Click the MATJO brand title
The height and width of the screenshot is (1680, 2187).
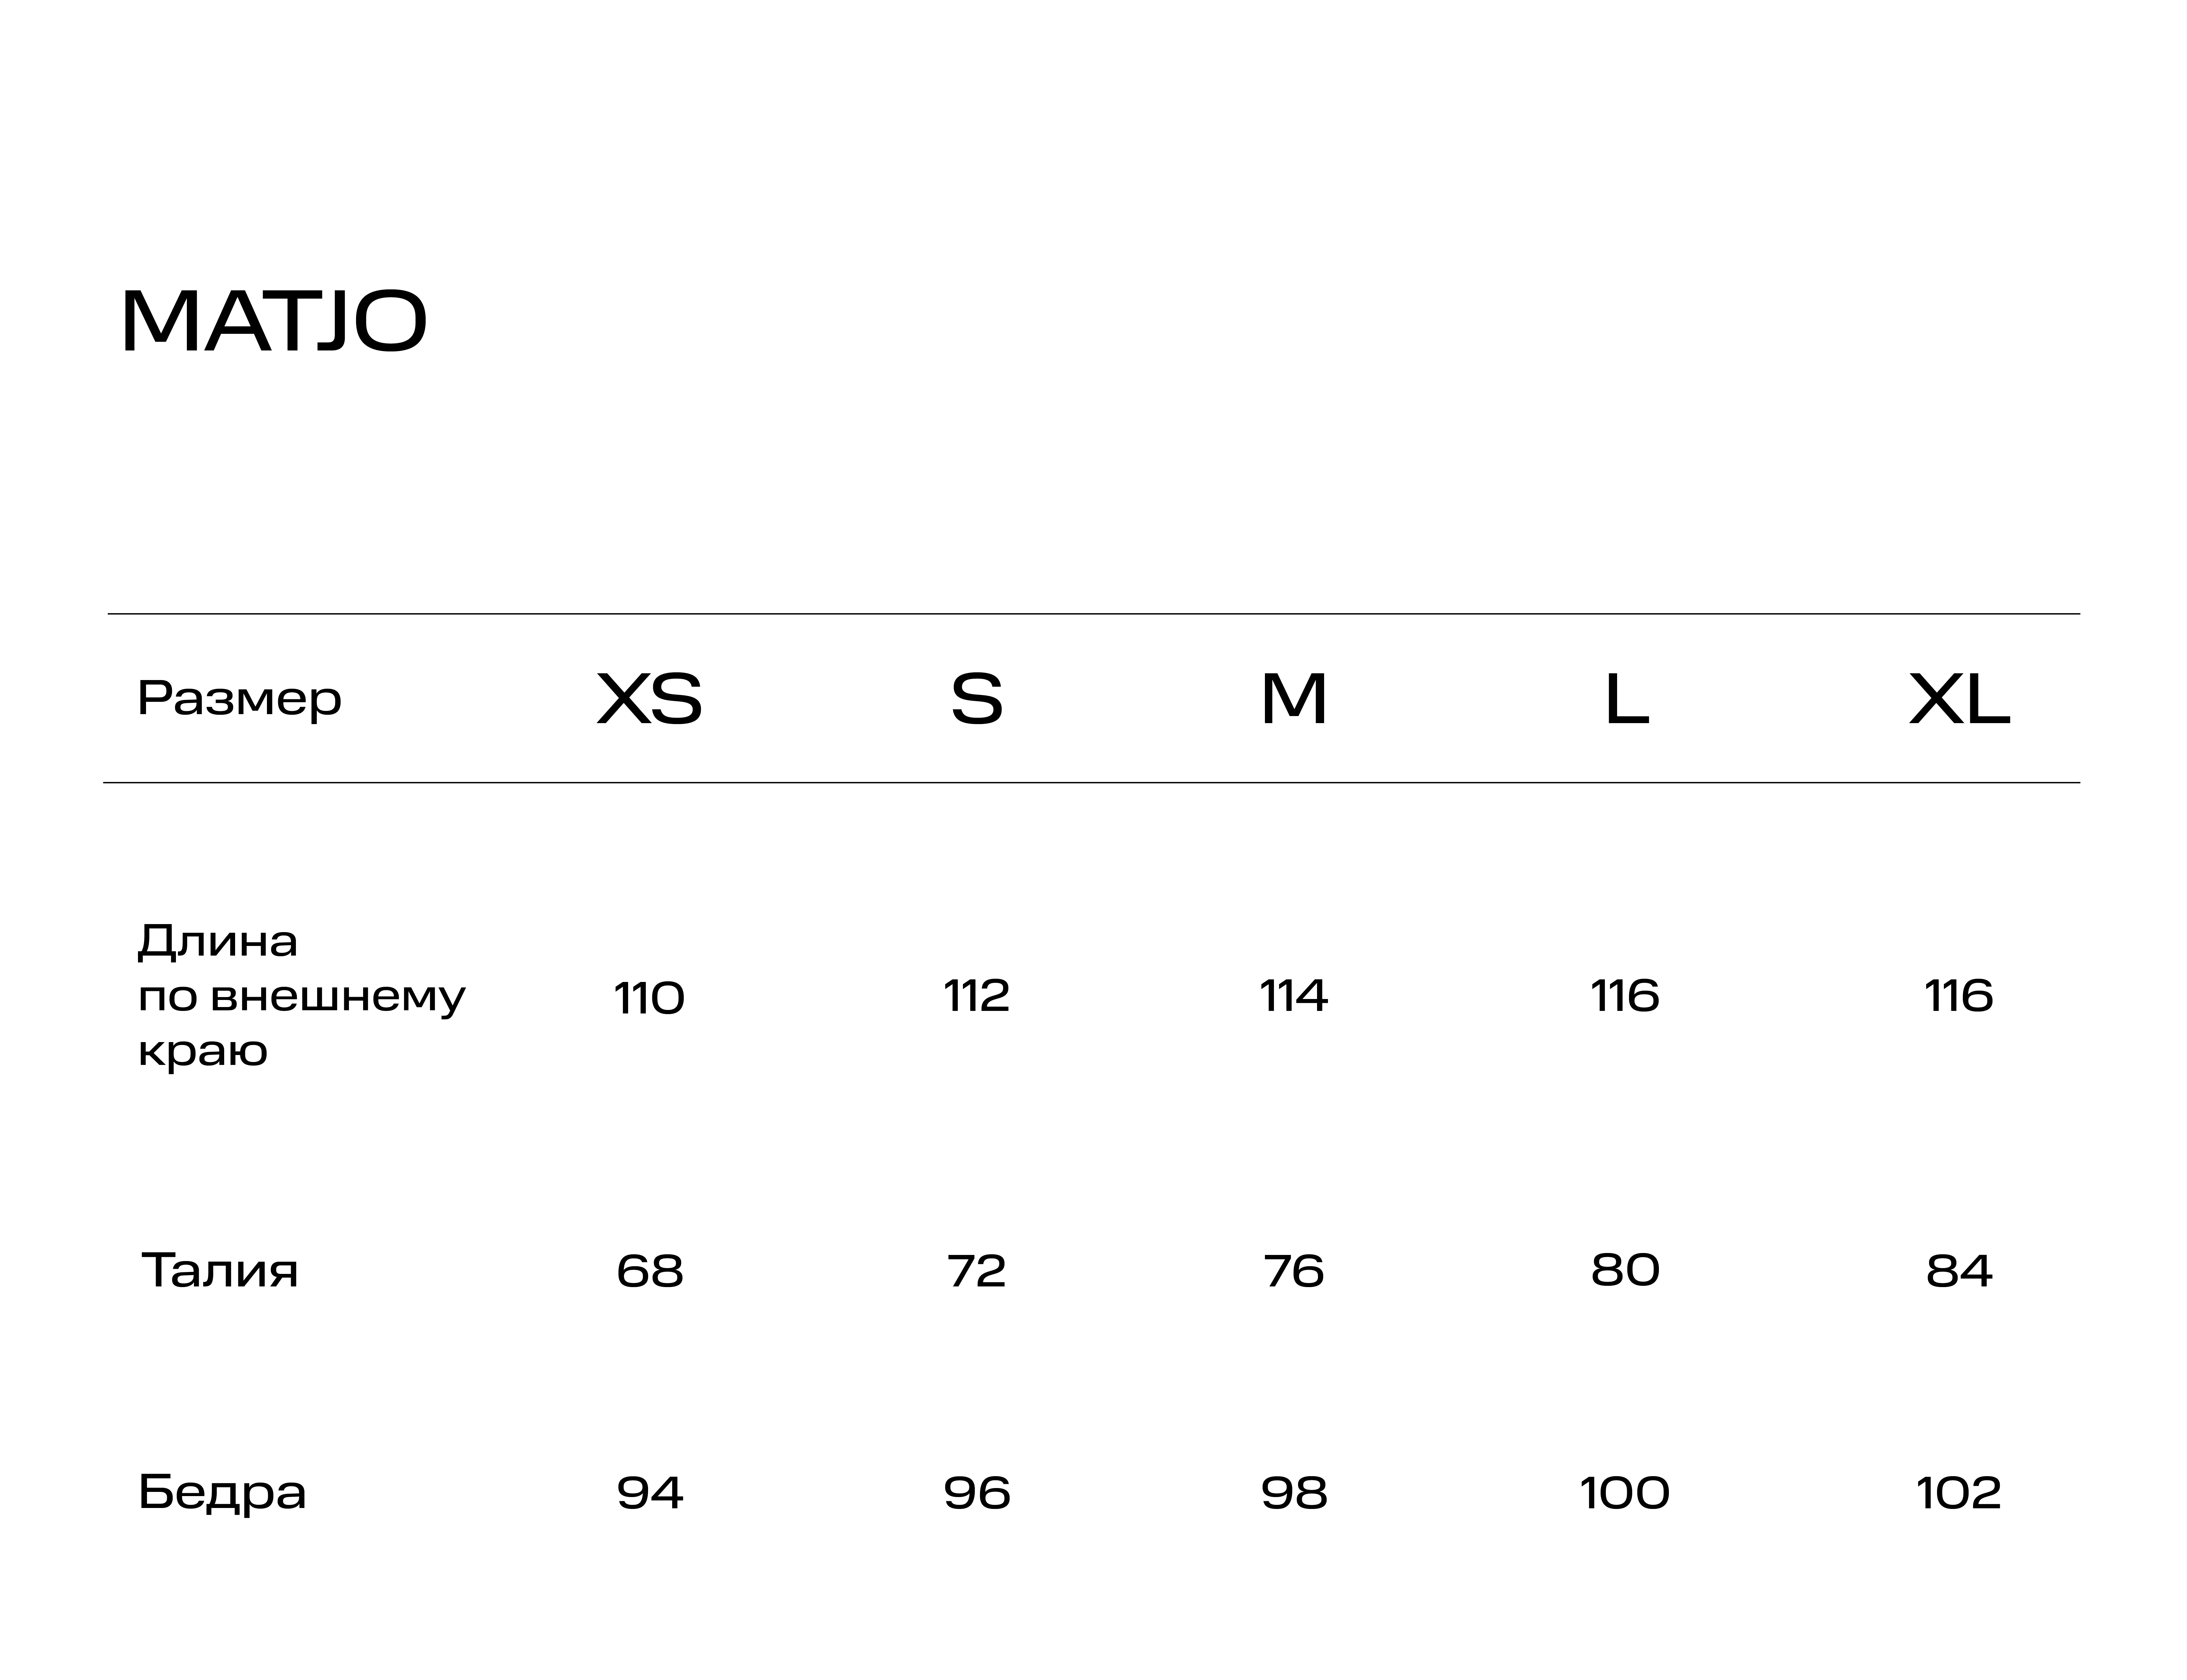point(274,322)
